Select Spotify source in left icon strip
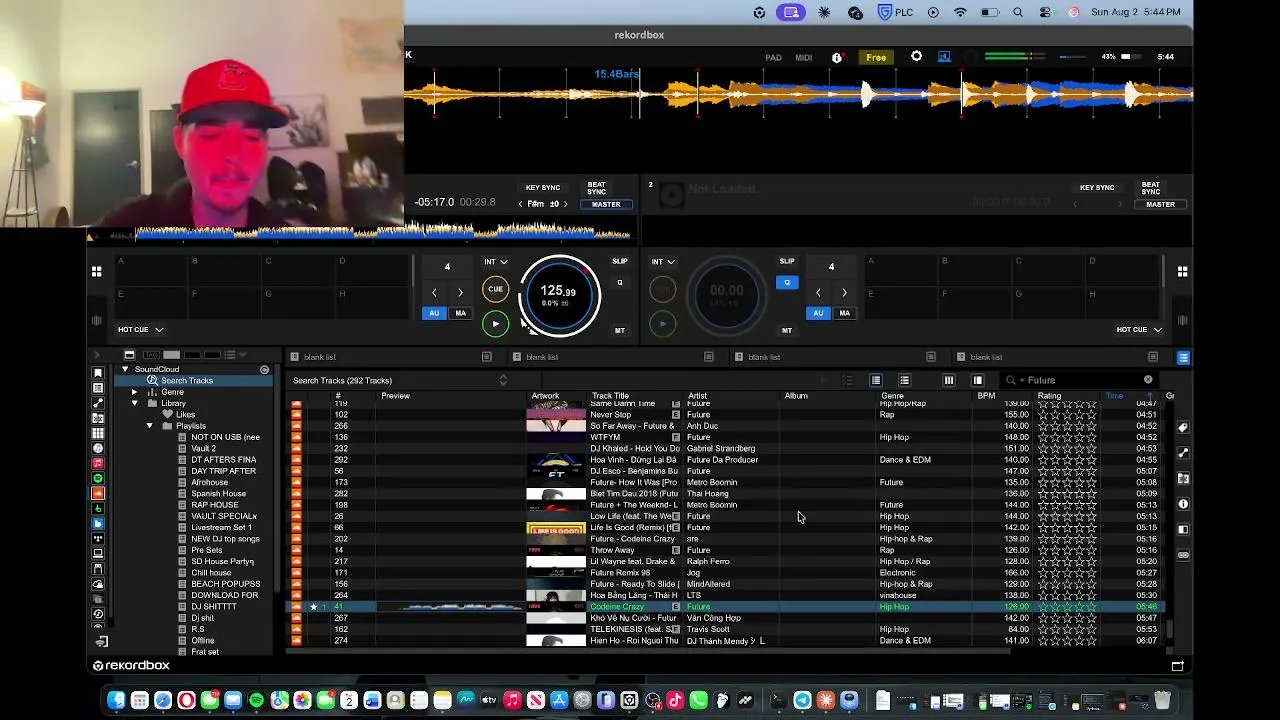The width and height of the screenshot is (1280, 720). point(98,478)
